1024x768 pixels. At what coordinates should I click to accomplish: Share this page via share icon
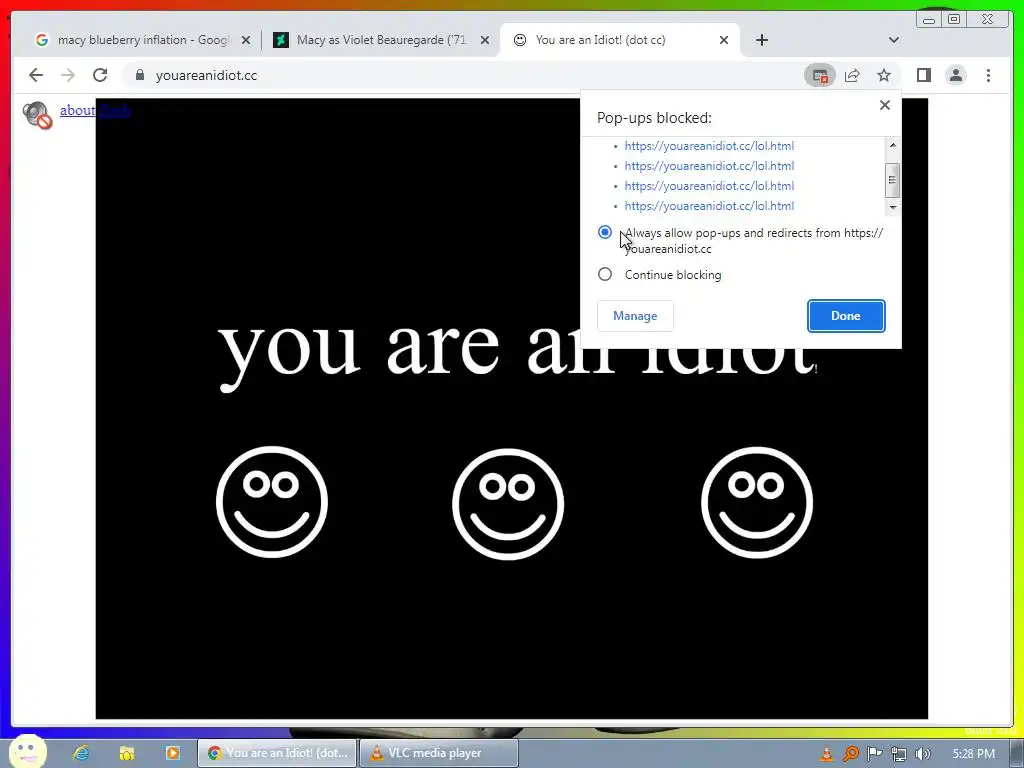(852, 76)
